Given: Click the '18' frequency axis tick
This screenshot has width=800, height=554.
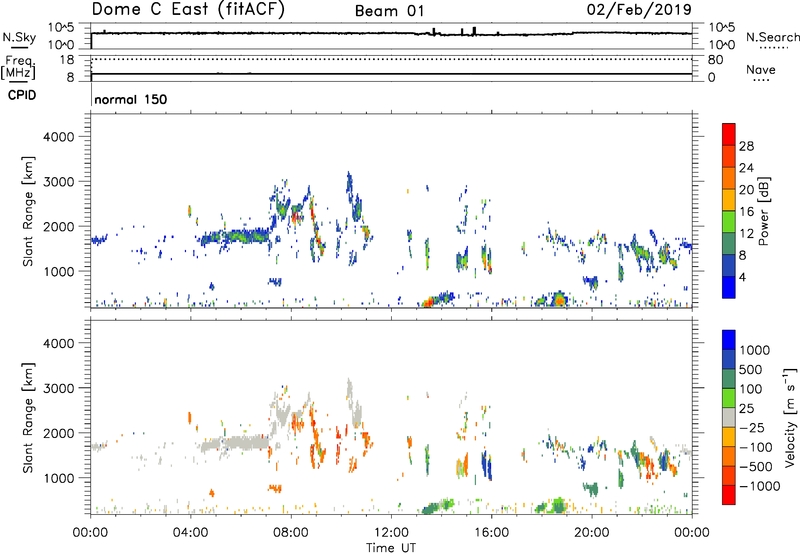Looking at the screenshot, I should [x=67, y=60].
